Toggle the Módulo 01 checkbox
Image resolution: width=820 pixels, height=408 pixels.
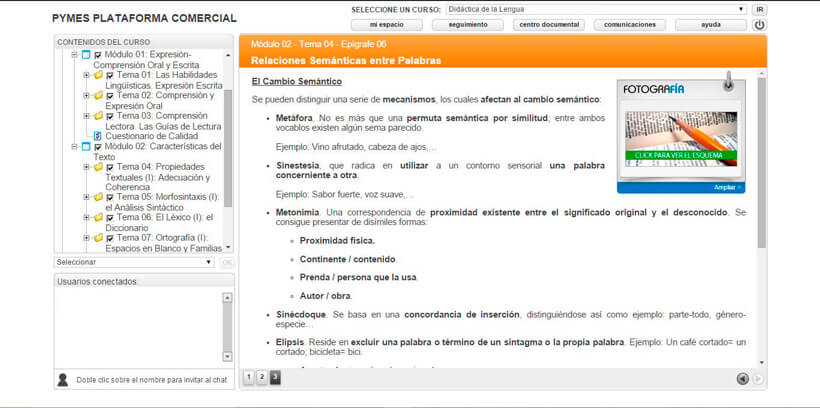98,55
